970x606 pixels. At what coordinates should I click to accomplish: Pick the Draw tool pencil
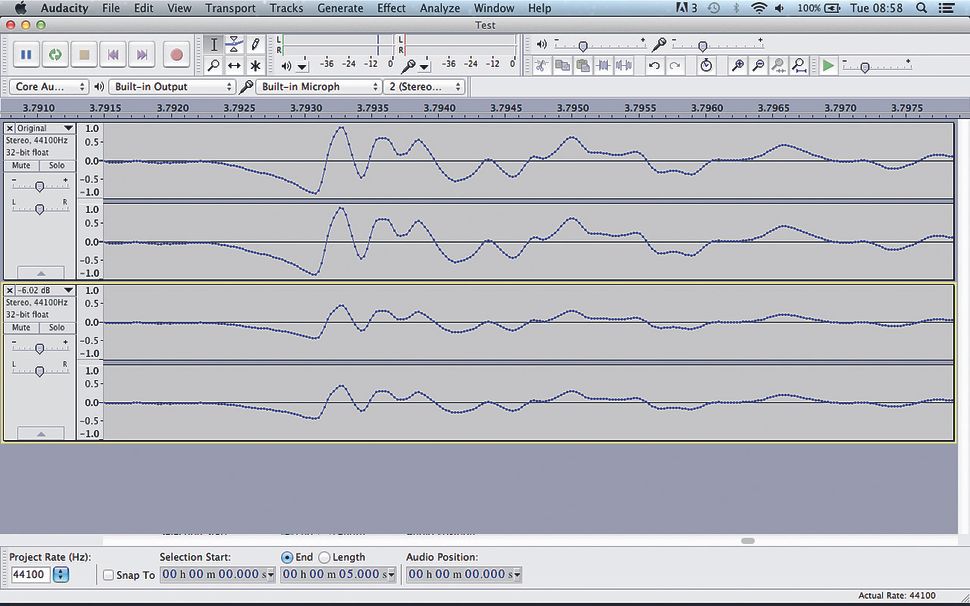pyautogui.click(x=254, y=44)
